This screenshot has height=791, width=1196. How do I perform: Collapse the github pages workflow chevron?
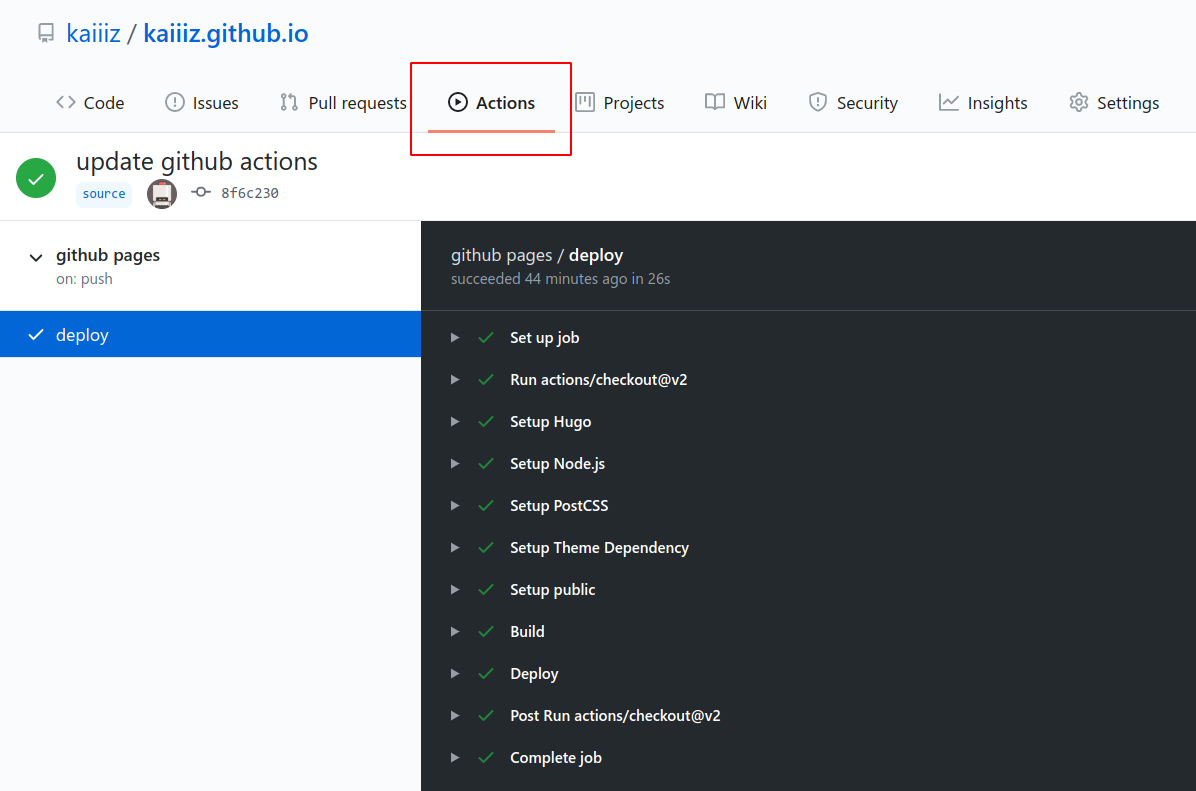click(x=36, y=258)
